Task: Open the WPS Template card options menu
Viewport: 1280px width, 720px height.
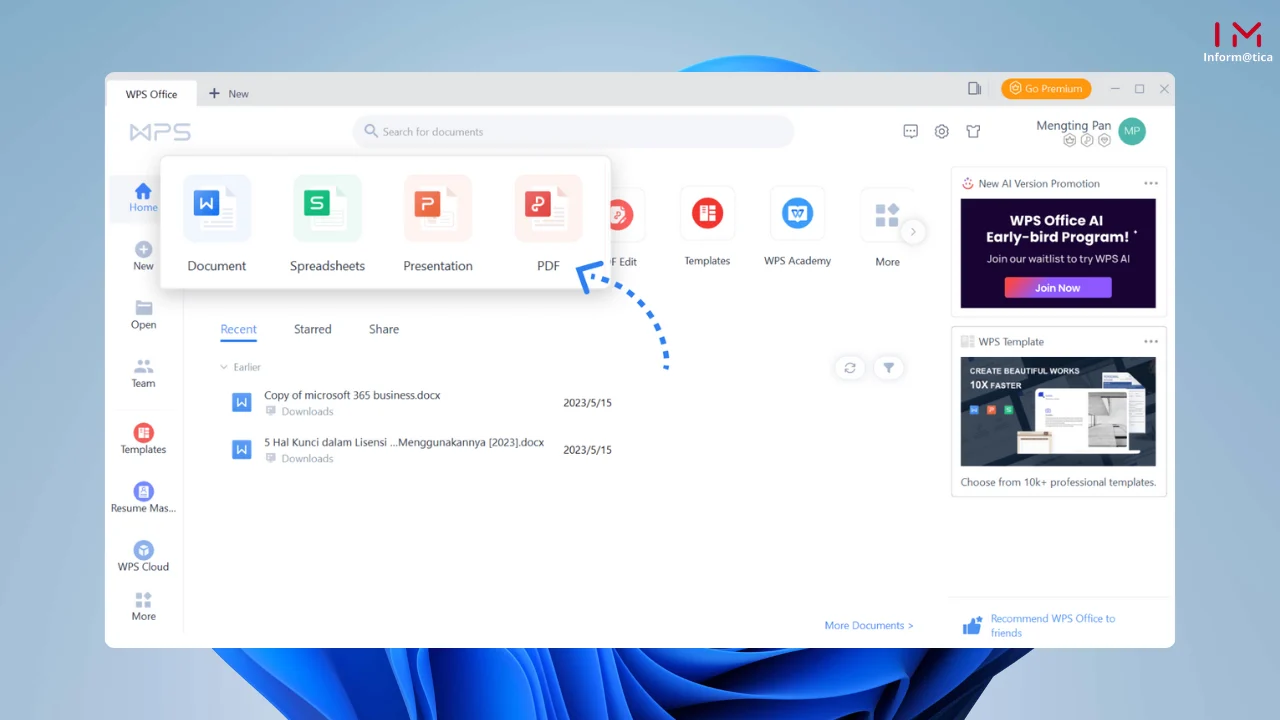Action: click(1150, 342)
